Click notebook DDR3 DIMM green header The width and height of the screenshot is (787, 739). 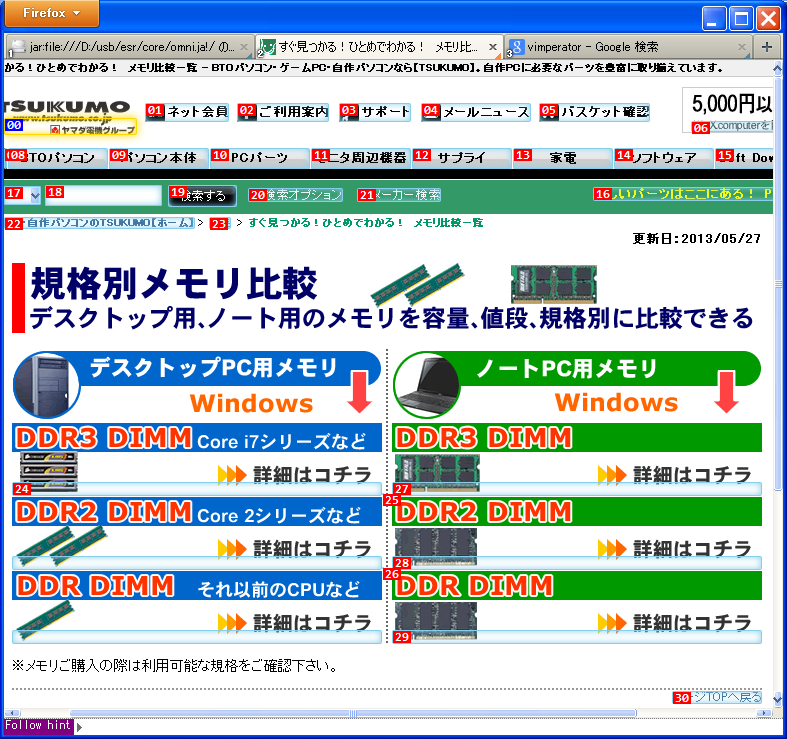(577, 438)
